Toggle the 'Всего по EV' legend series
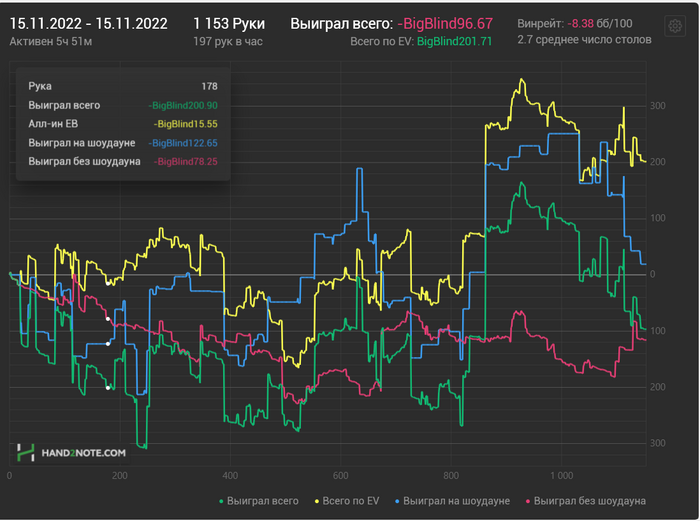 click(x=347, y=501)
